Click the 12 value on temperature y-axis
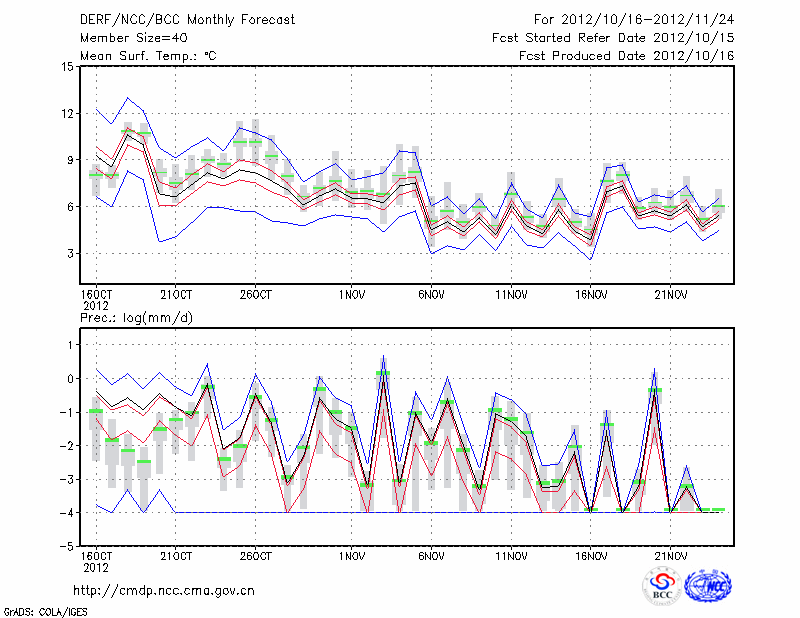The image size is (800, 618). [x=66, y=114]
